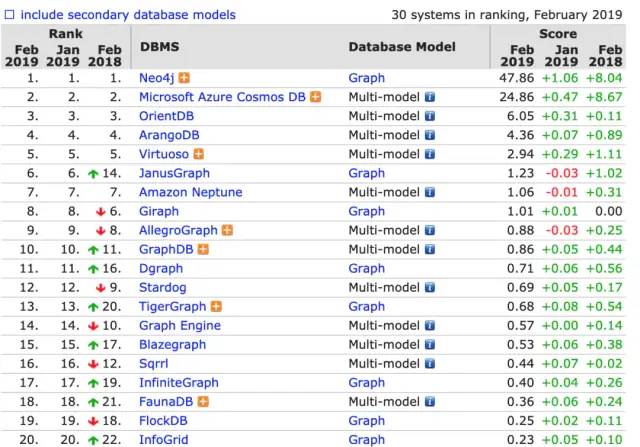This screenshot has width=640, height=447.
Task: Click the info icon in the OrientDB row
Action: click(x=430, y=116)
